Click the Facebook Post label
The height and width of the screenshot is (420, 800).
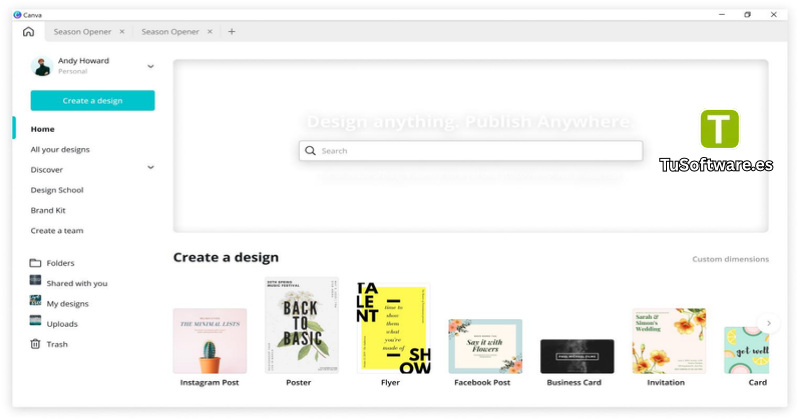482,382
